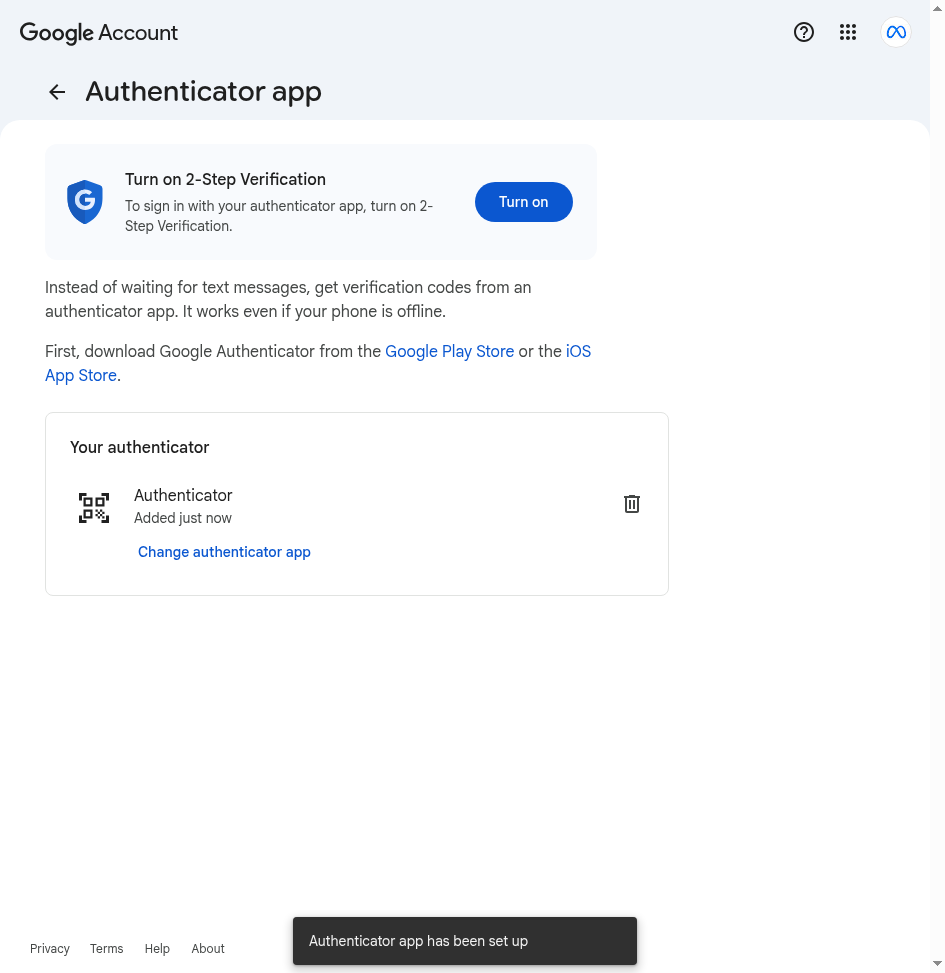
Task: Click Change authenticator app
Action: point(224,552)
